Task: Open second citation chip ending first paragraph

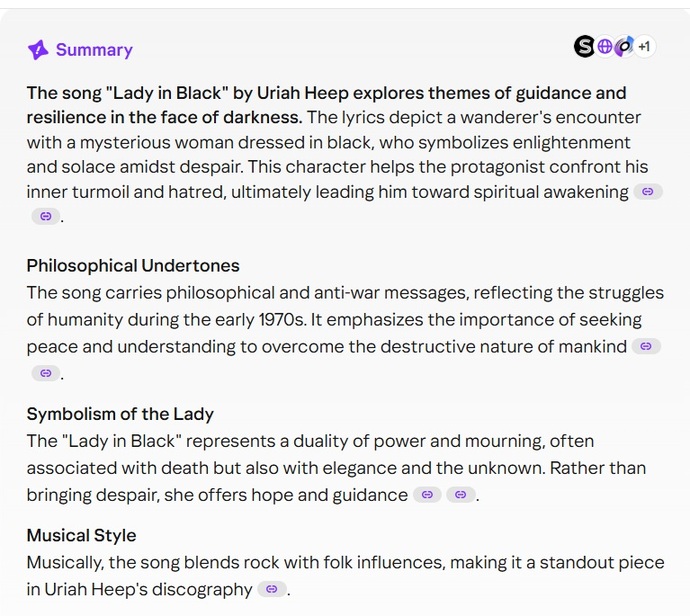Action: pyautogui.click(x=46, y=216)
